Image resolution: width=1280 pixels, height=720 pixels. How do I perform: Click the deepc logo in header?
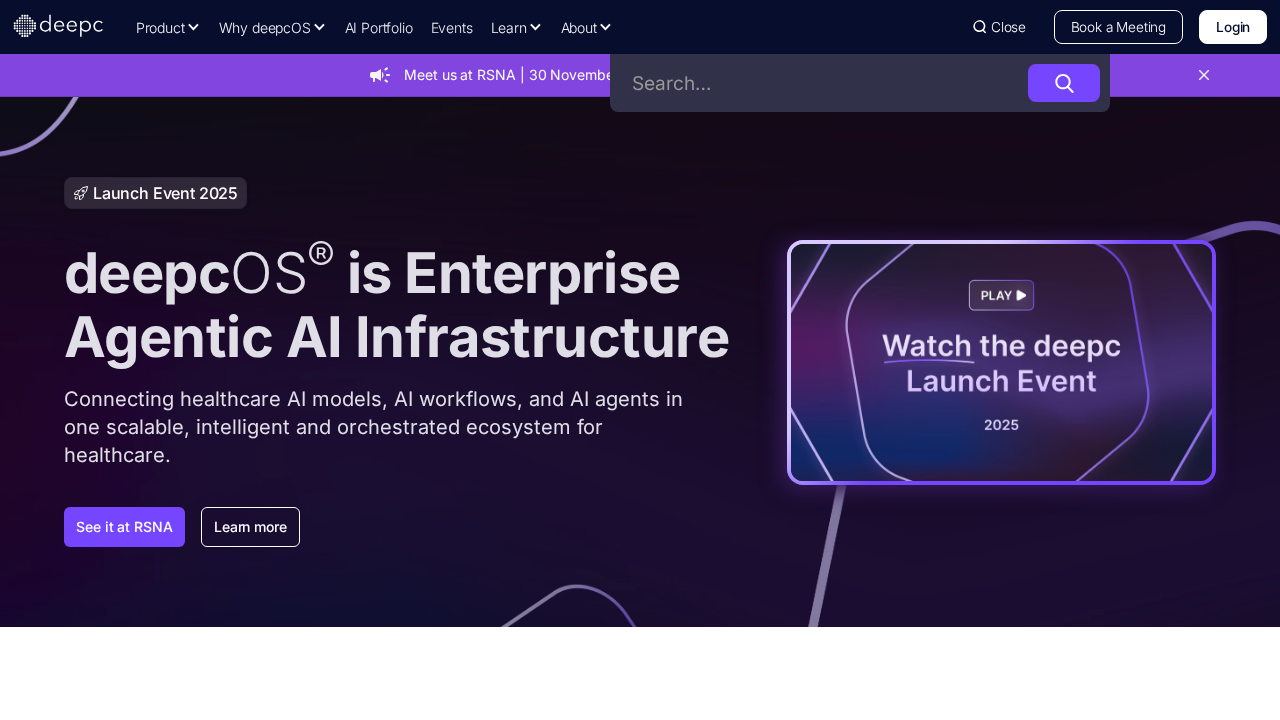(58, 26)
